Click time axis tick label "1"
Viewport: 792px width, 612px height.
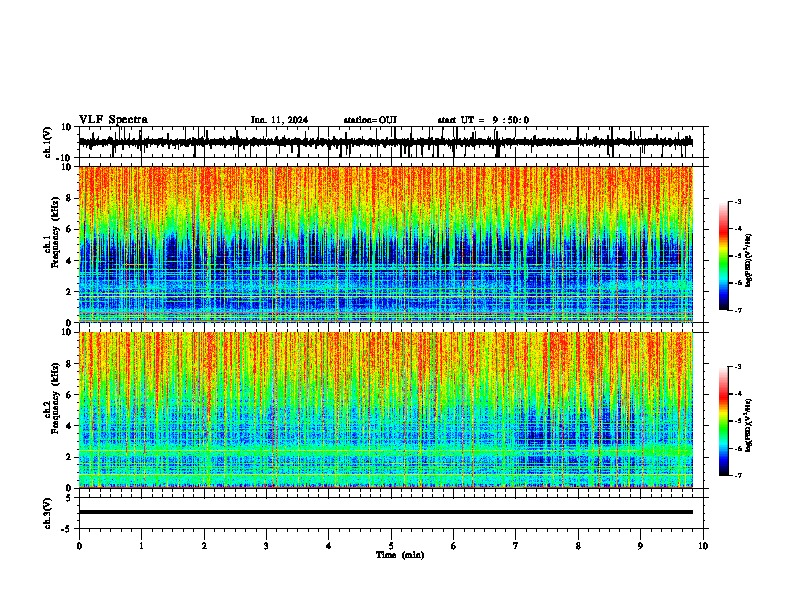pos(141,546)
